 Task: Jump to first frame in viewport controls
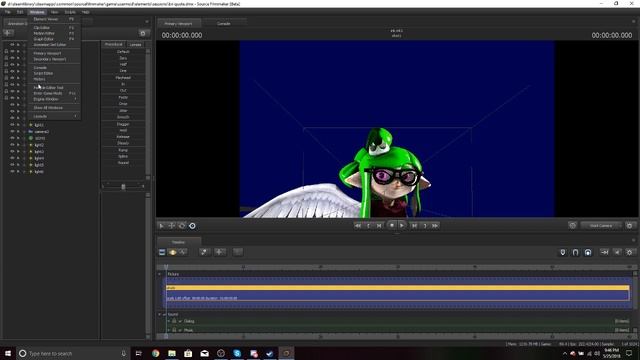point(358,225)
